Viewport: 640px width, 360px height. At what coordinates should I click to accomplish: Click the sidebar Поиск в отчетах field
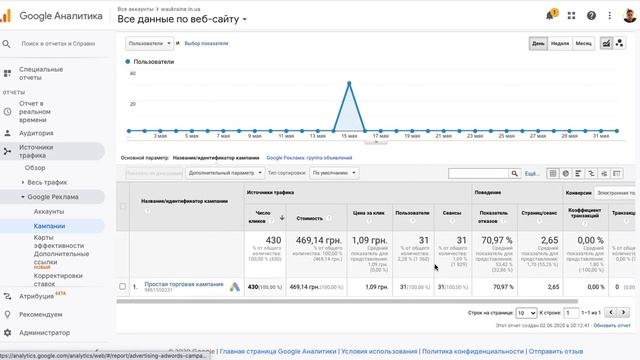coord(58,43)
